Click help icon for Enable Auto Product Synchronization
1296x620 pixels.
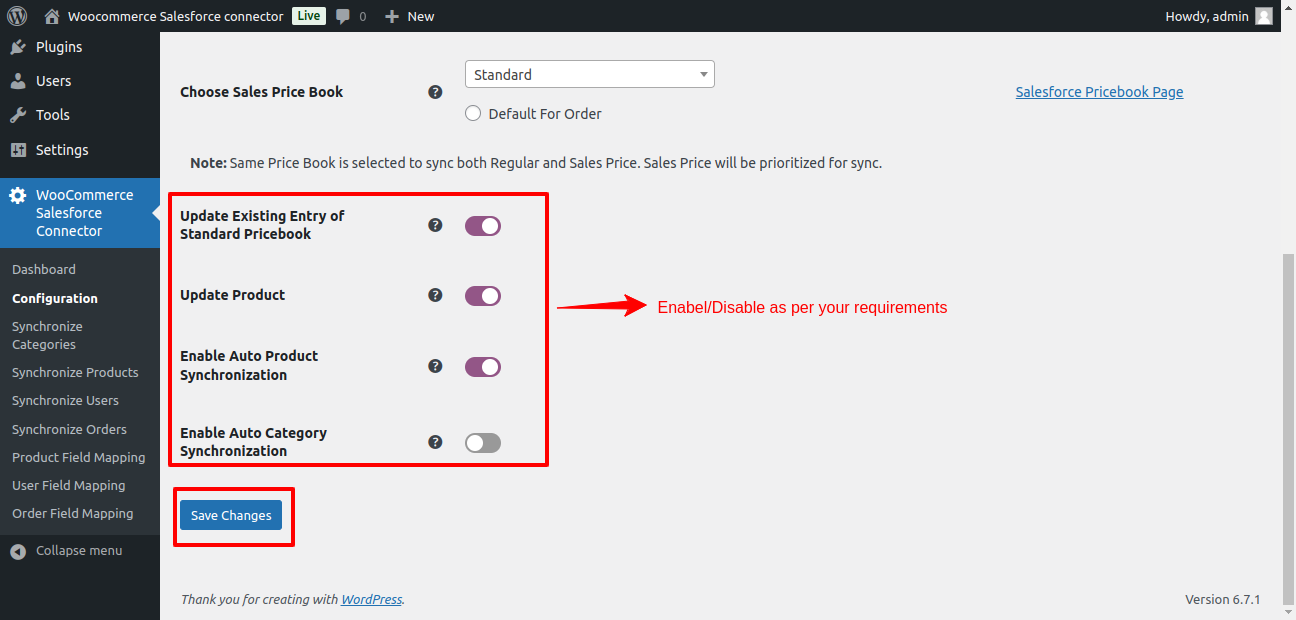[x=435, y=366]
